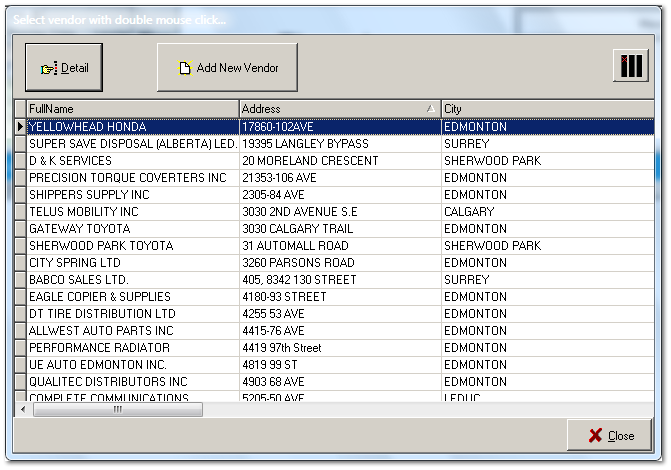Select the D & K SERVICES row
Screen dimensions: 671x470
click(132, 161)
